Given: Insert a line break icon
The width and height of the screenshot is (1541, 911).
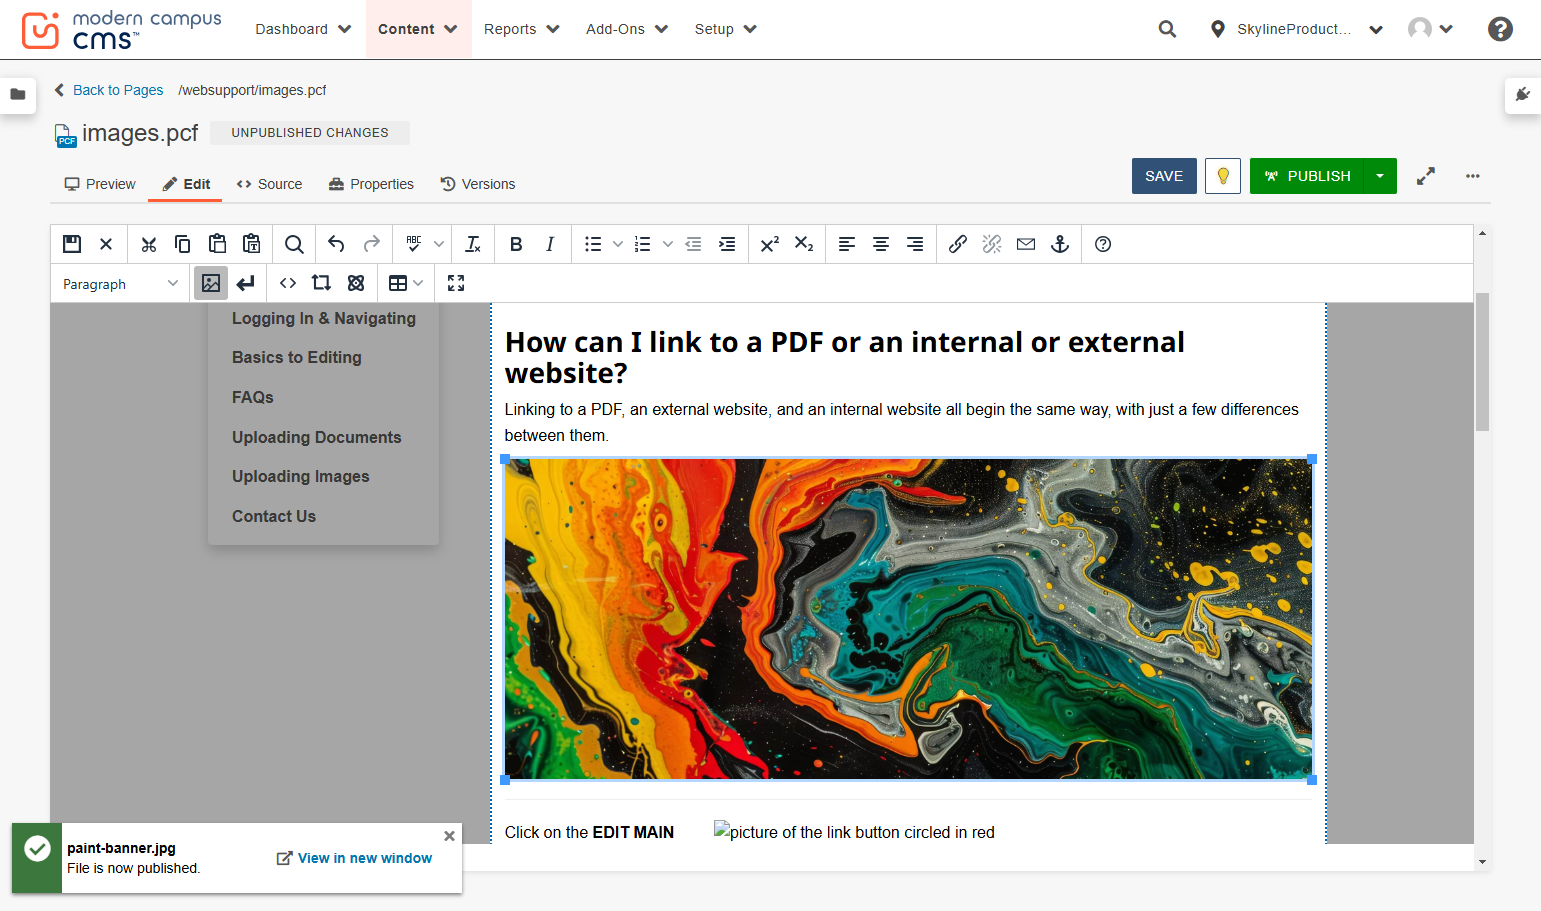Looking at the screenshot, I should pyautogui.click(x=246, y=283).
